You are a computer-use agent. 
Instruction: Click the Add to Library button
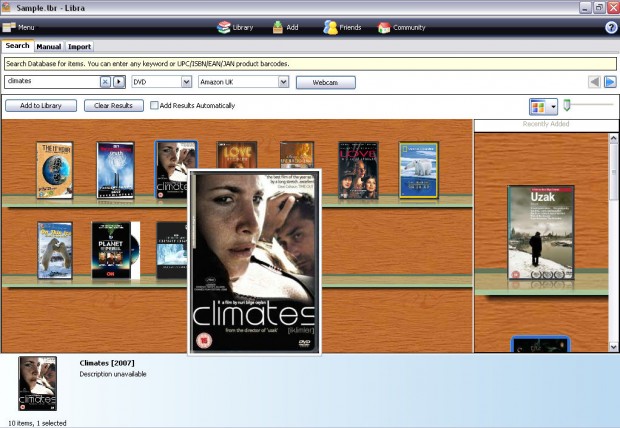(x=41, y=106)
